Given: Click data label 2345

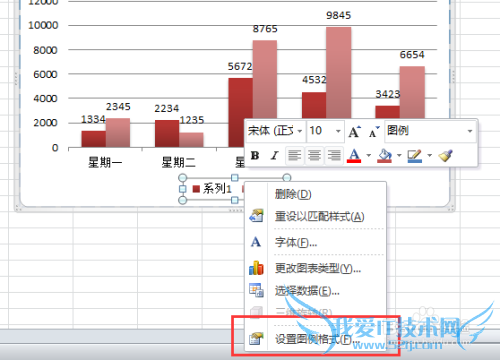Looking at the screenshot, I should (118, 107).
